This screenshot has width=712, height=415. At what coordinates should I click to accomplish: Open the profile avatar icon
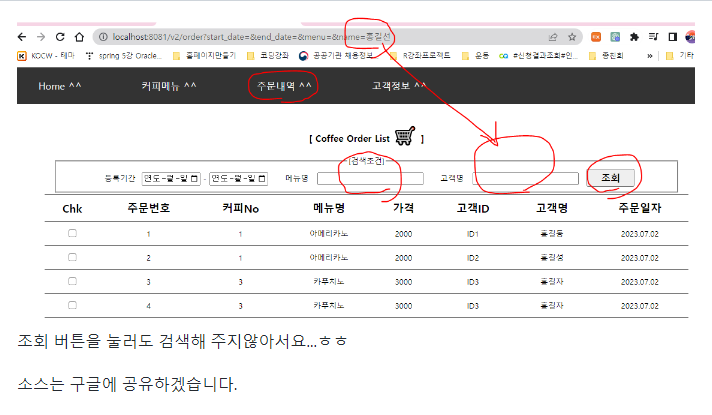pyautogui.click(x=690, y=37)
